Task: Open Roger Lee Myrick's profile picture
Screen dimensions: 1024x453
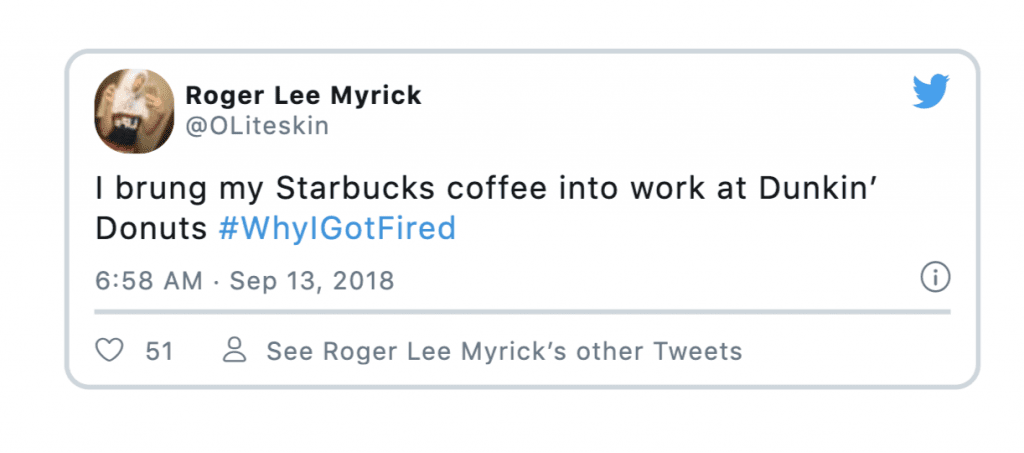Action: pos(135,112)
